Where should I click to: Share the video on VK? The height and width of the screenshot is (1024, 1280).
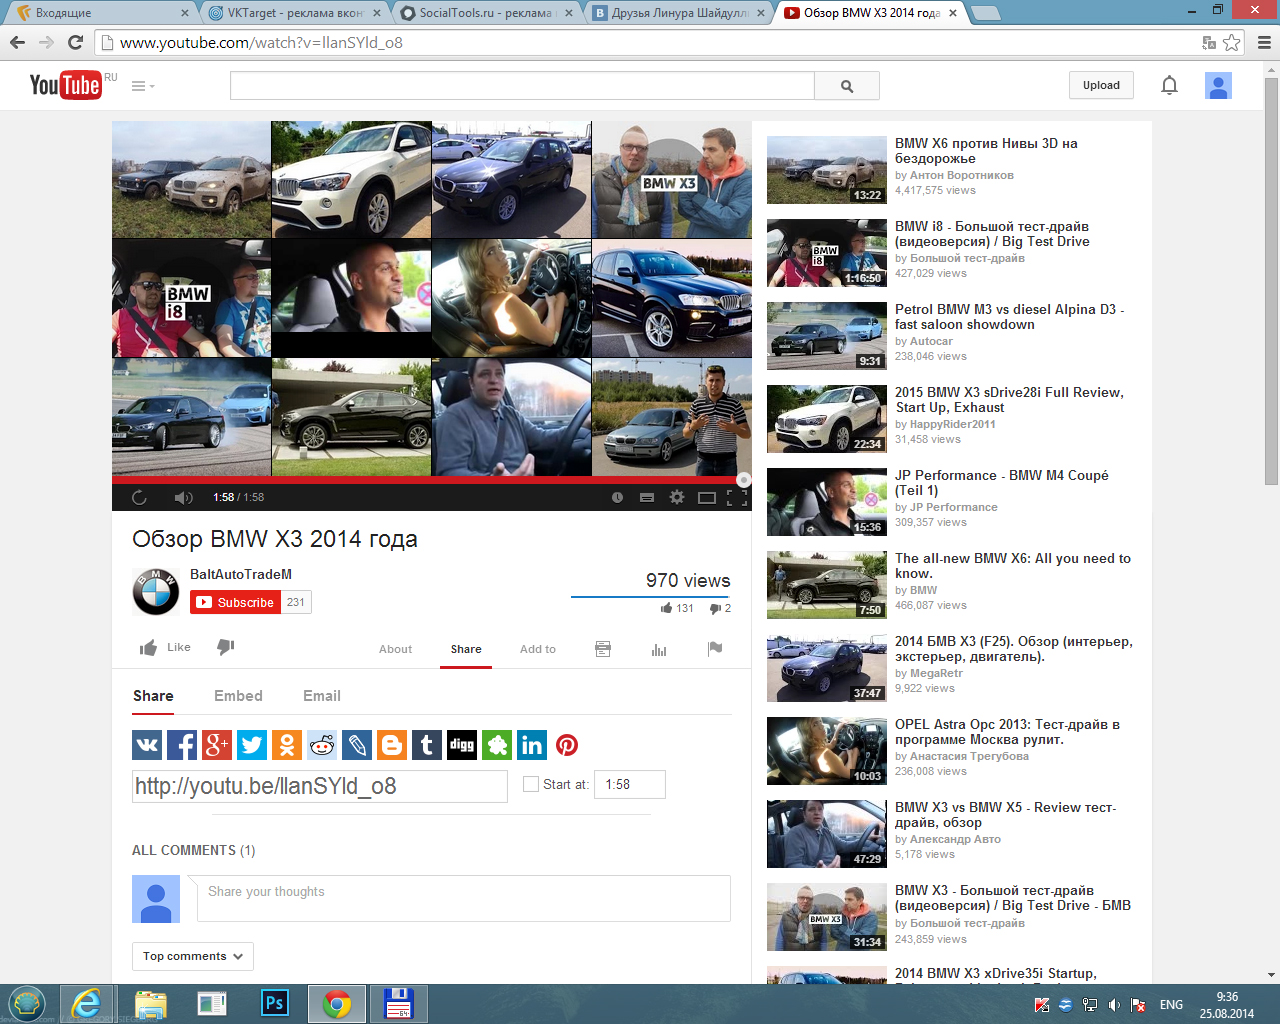pos(147,745)
